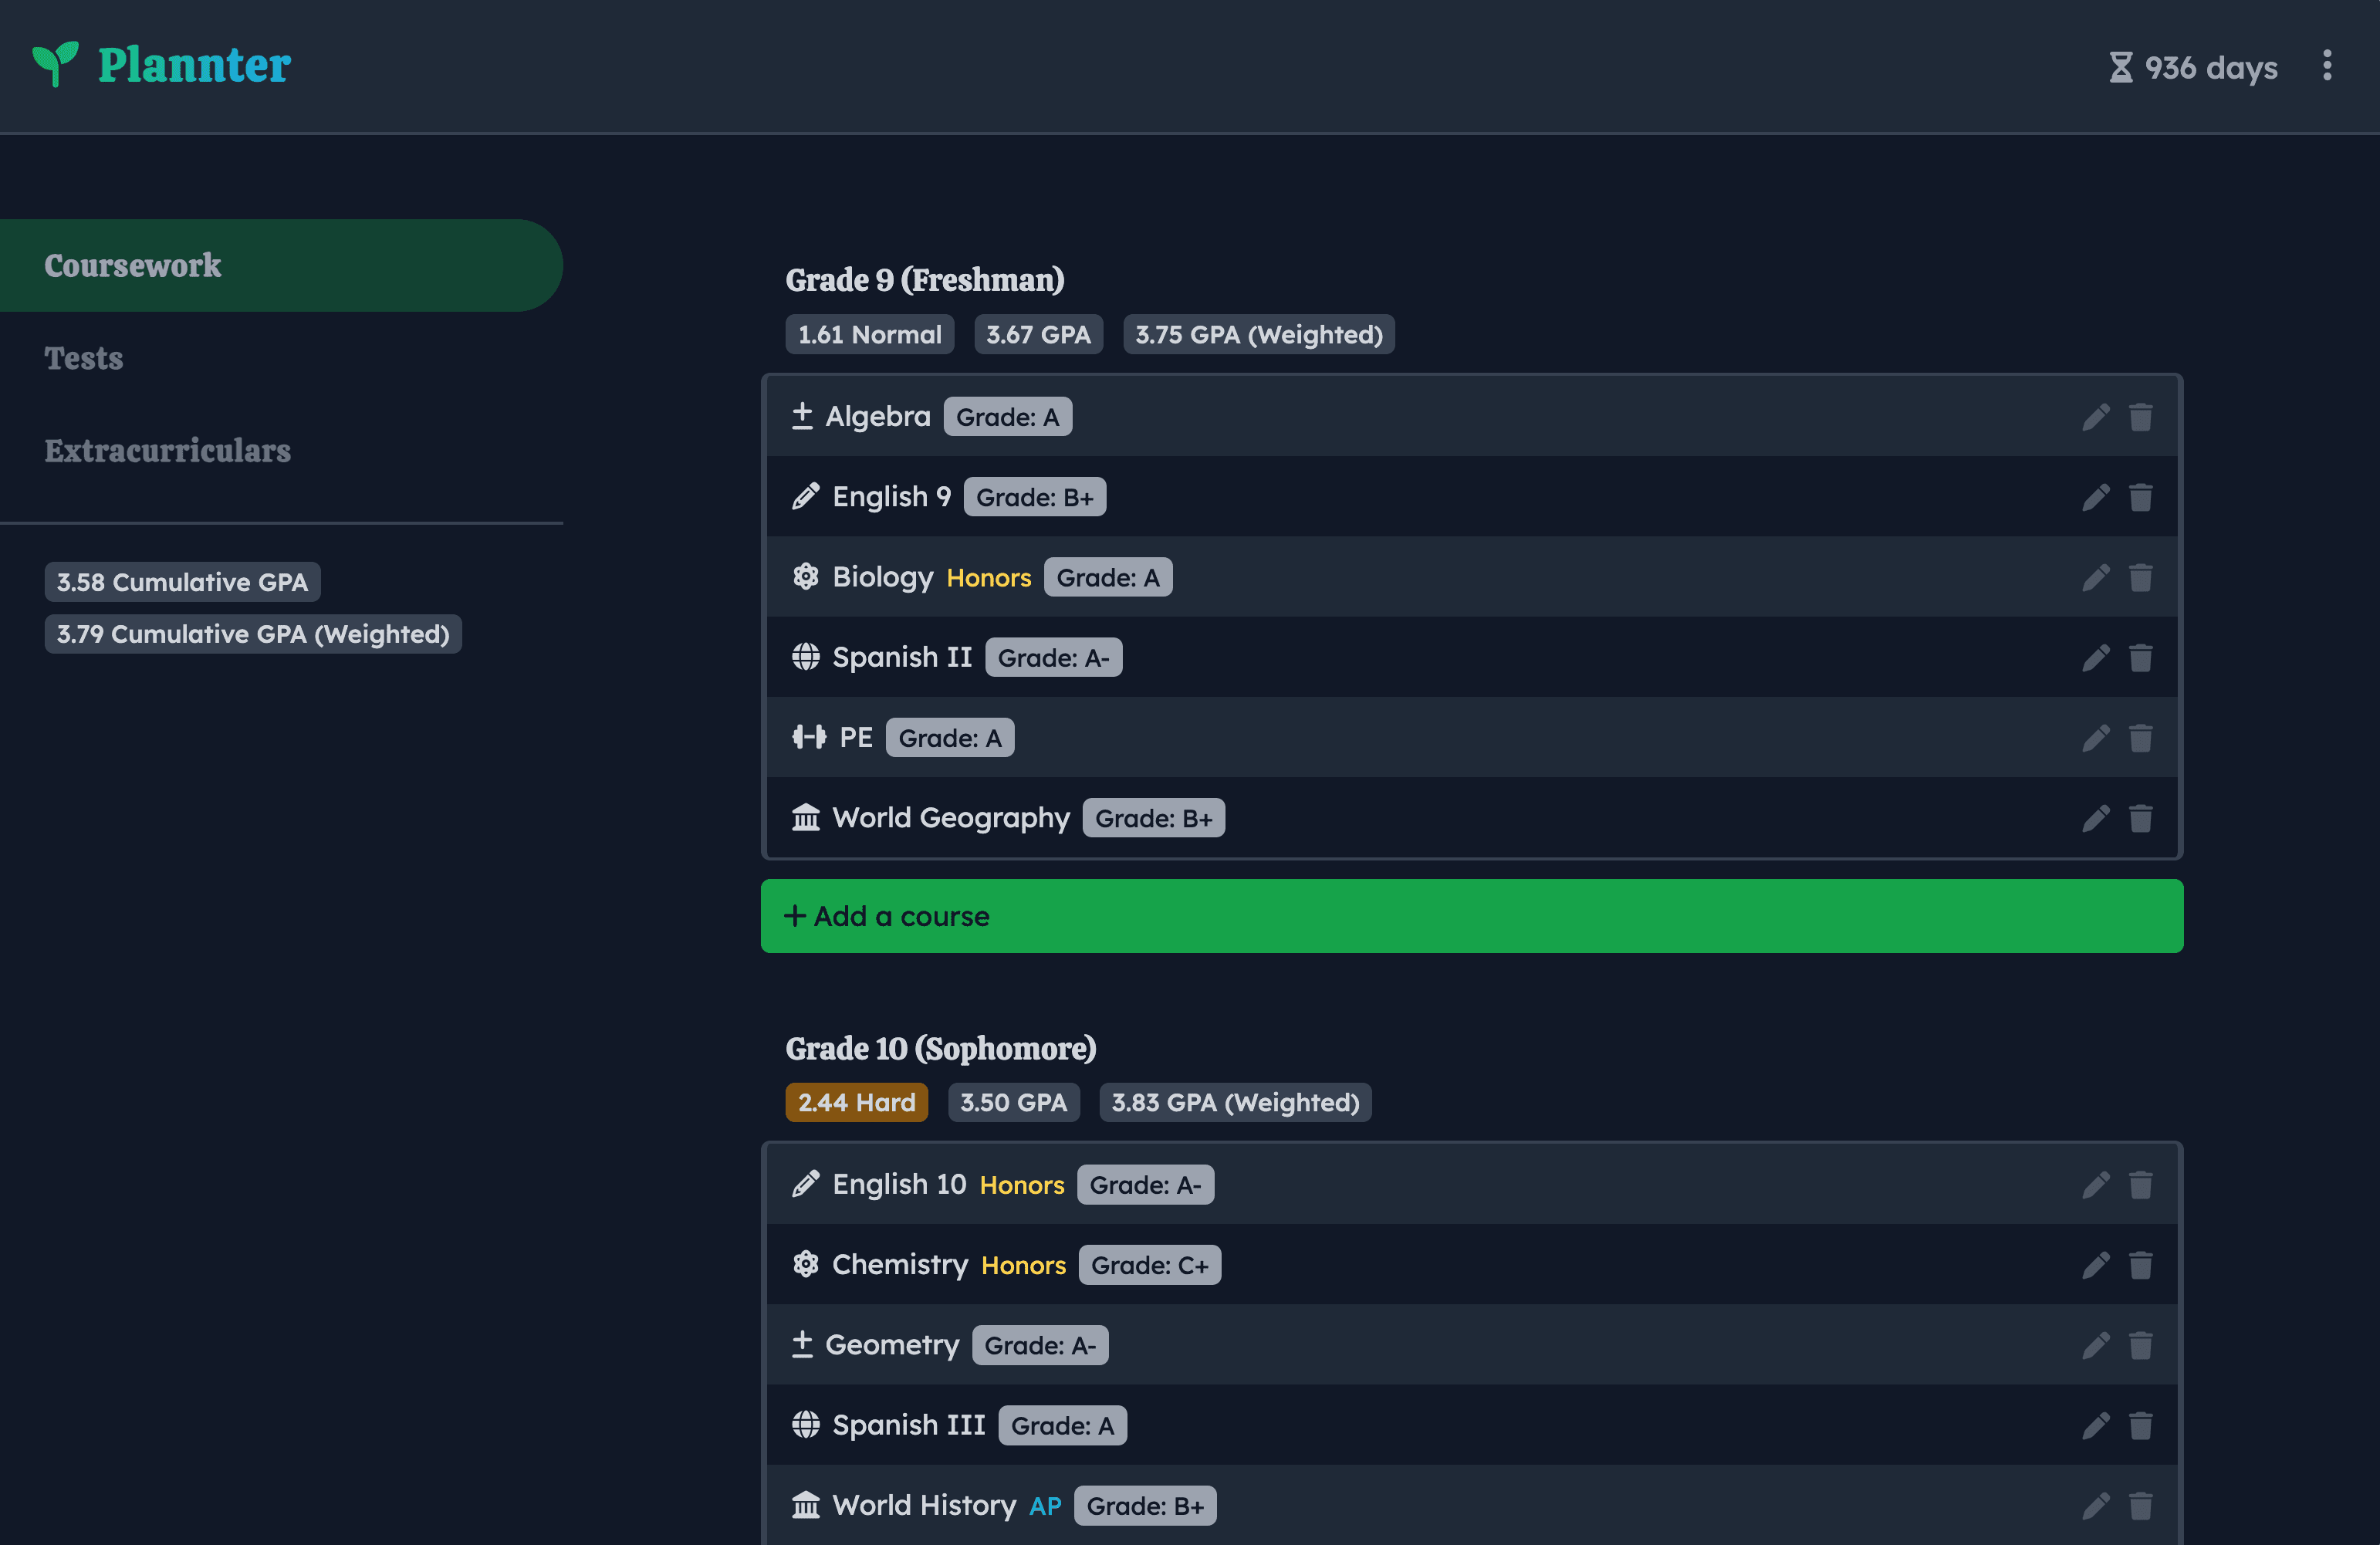Click the edit pencil for Algebra
Screen dimensions: 2380x1545
click(x=2095, y=417)
